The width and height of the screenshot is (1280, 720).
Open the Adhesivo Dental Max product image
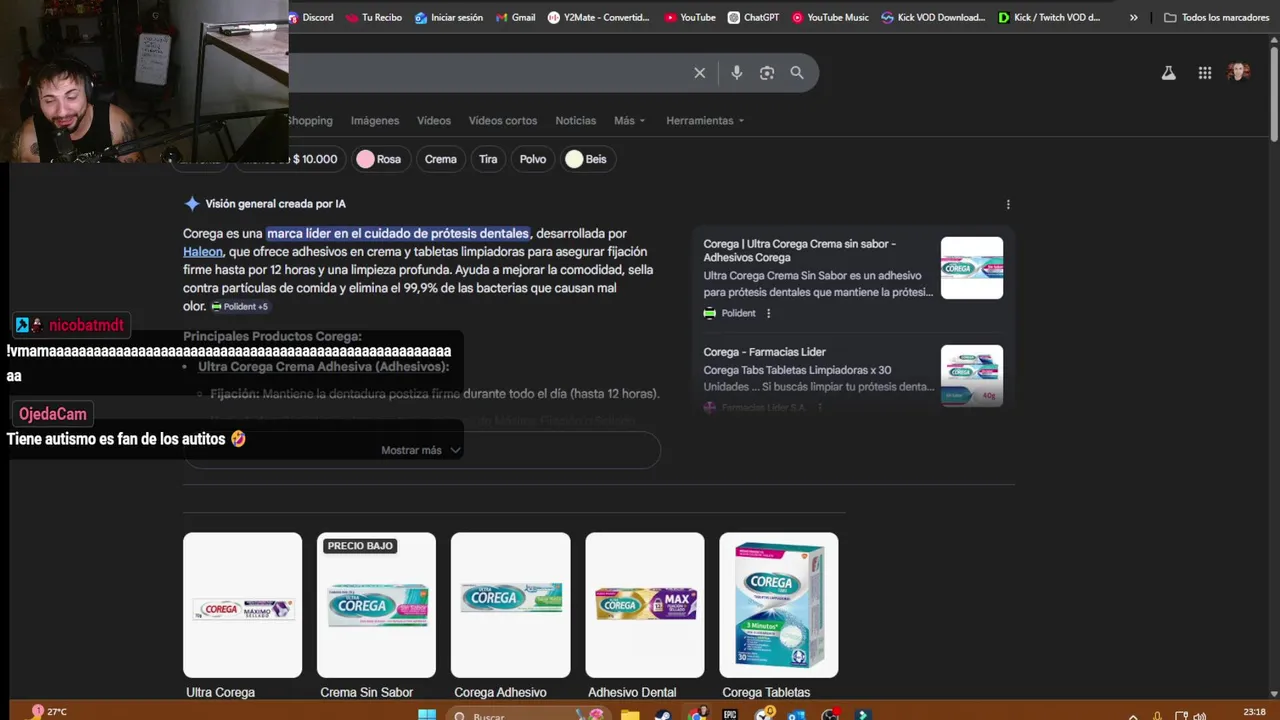(645, 605)
